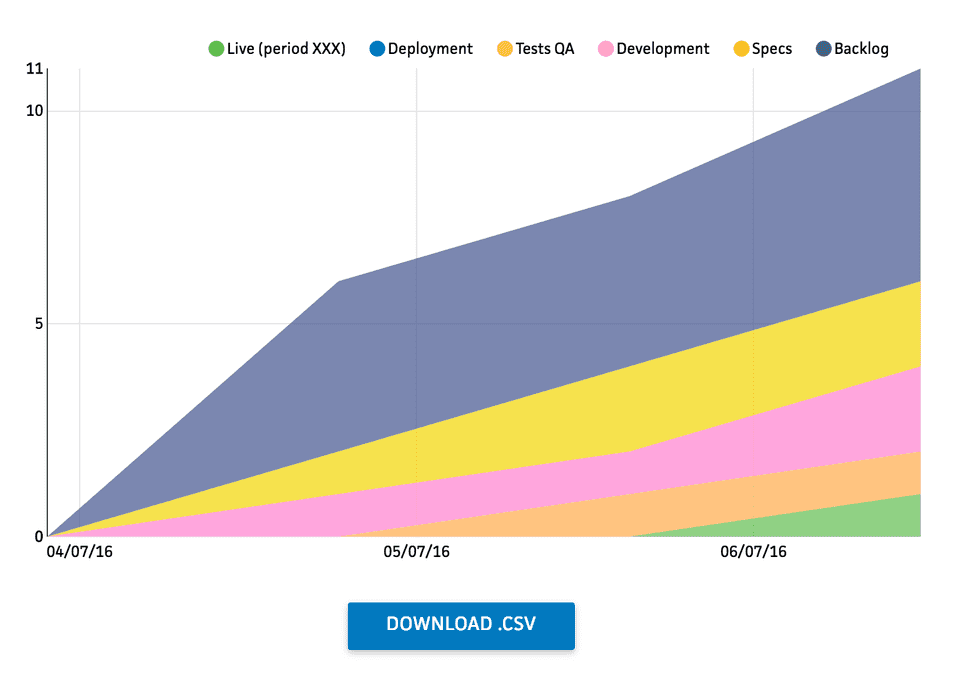Click the y-axis value 5
Viewport: 960px width, 675px height.
pyautogui.click(x=39, y=323)
